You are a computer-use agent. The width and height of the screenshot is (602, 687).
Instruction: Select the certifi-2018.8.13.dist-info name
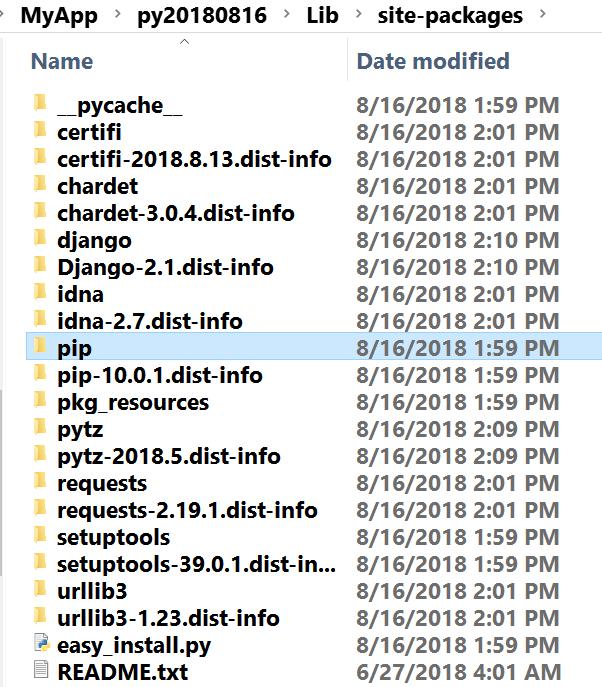click(195, 159)
